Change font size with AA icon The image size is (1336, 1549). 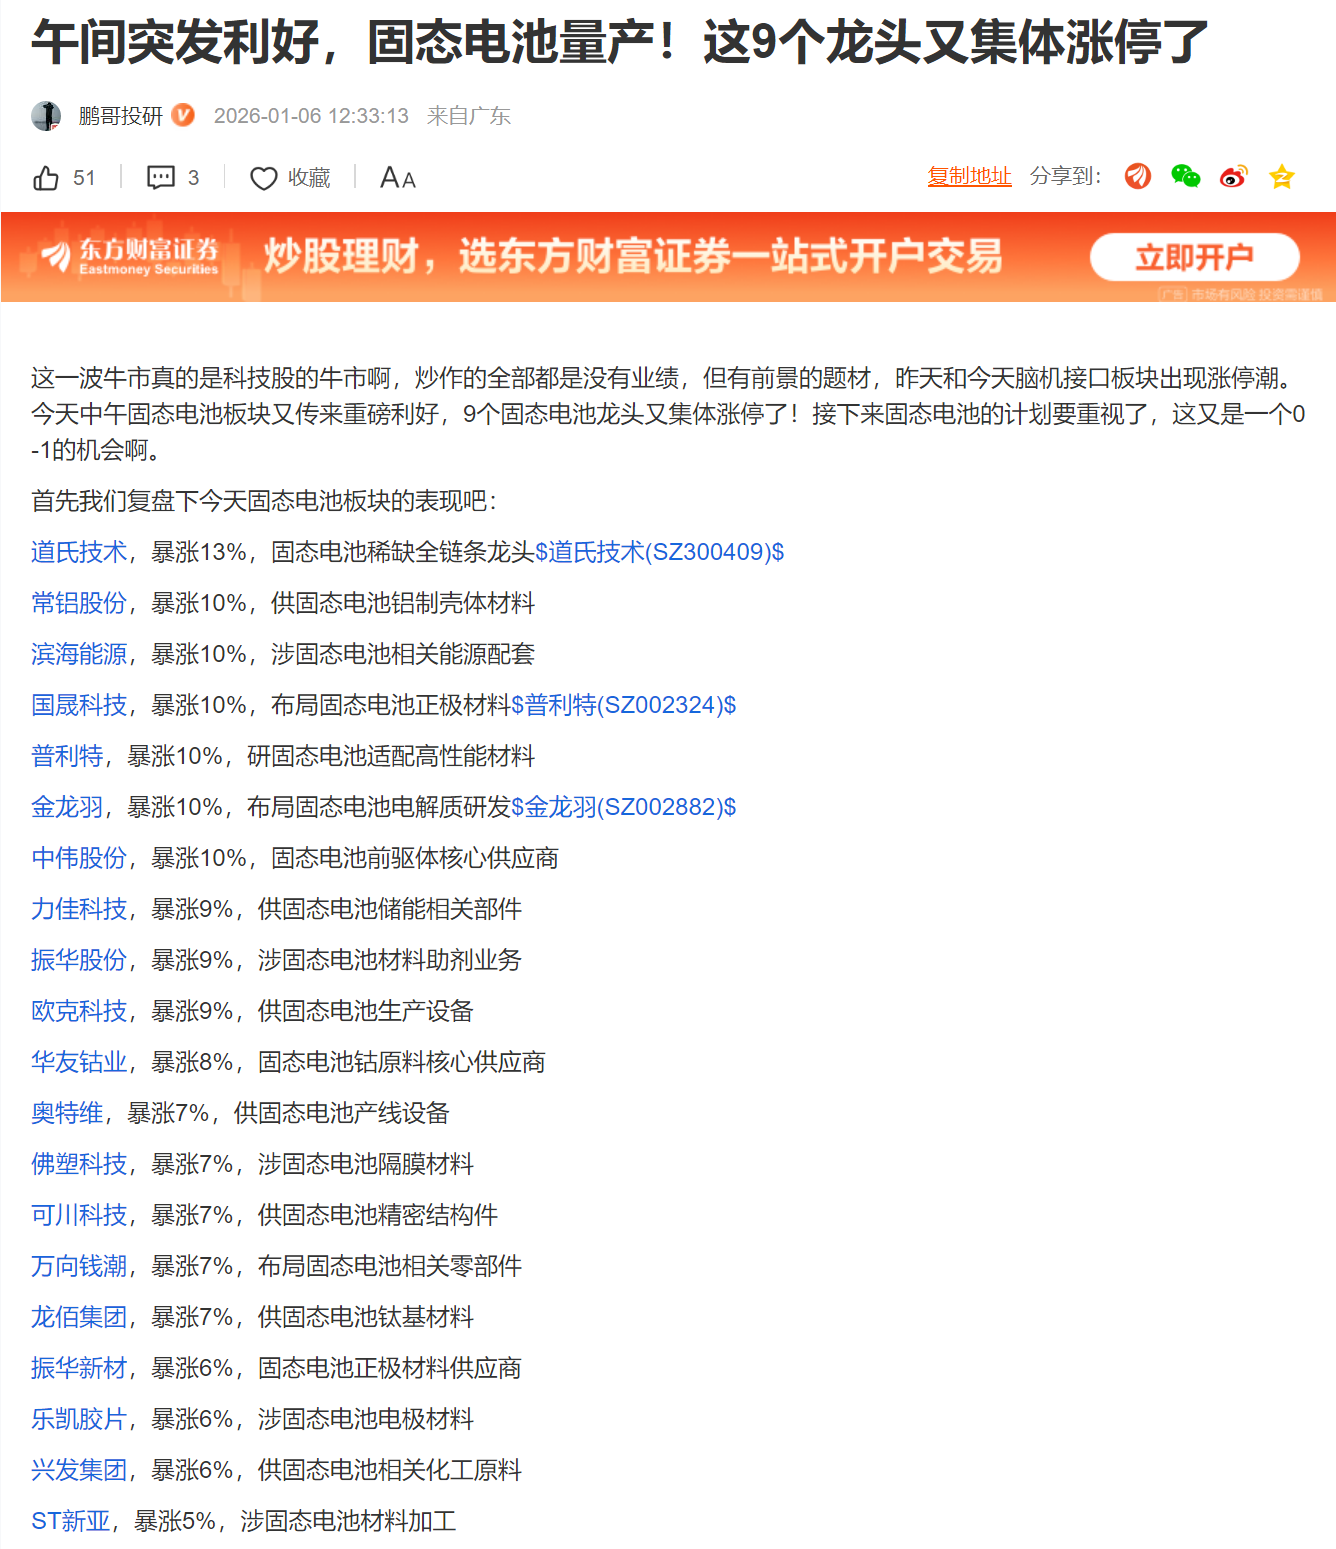tap(397, 178)
